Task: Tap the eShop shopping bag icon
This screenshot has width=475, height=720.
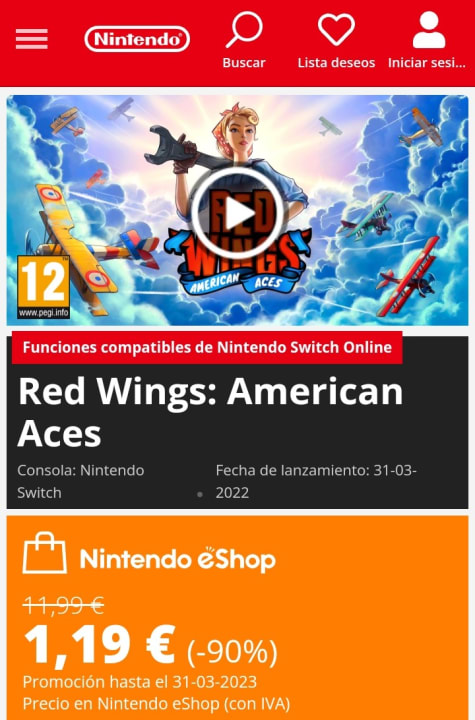Action: click(45, 553)
